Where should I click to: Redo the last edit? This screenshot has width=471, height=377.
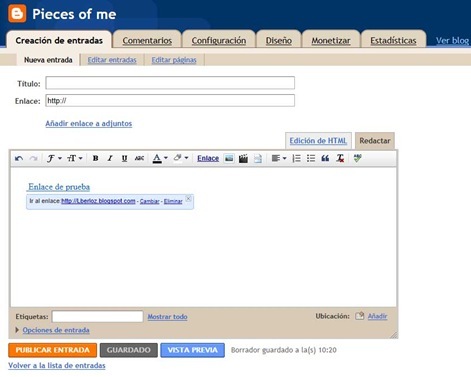coord(33,159)
